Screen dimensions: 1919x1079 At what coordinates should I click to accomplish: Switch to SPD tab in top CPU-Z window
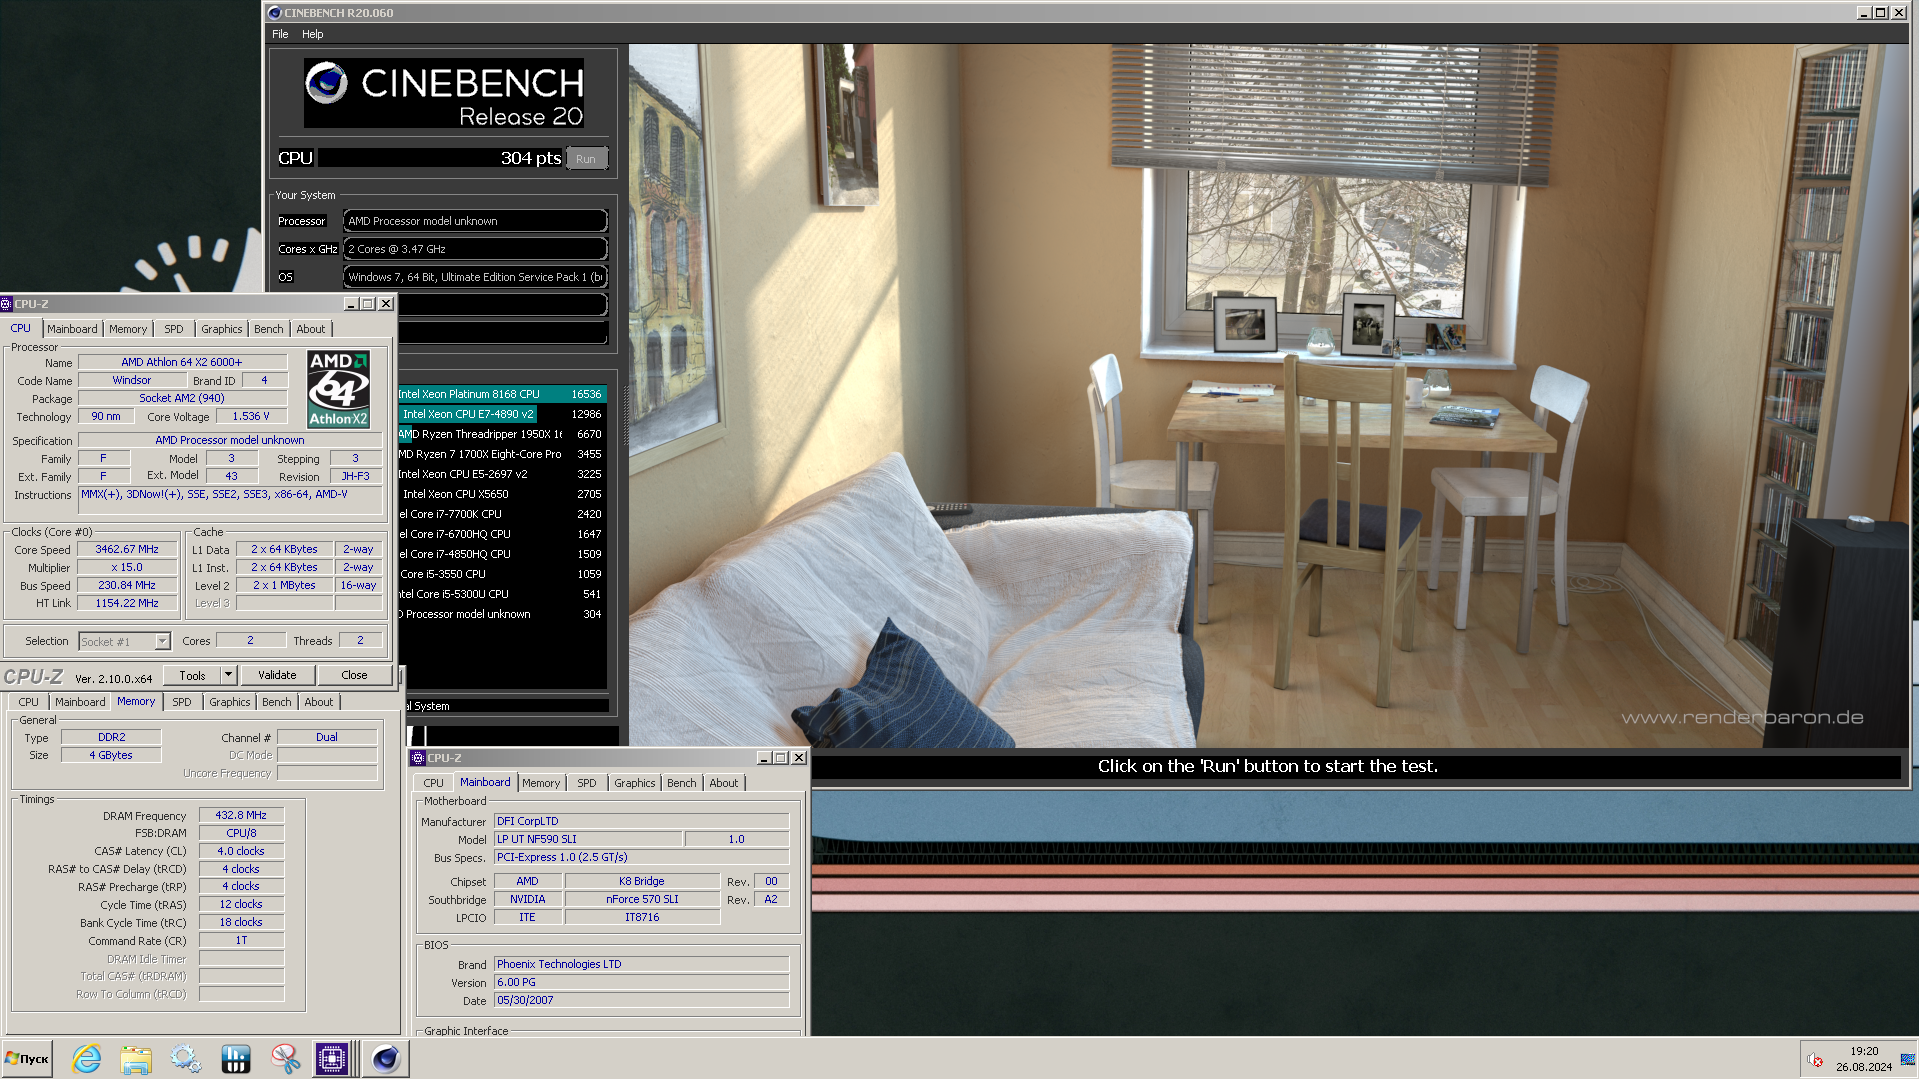tap(174, 329)
